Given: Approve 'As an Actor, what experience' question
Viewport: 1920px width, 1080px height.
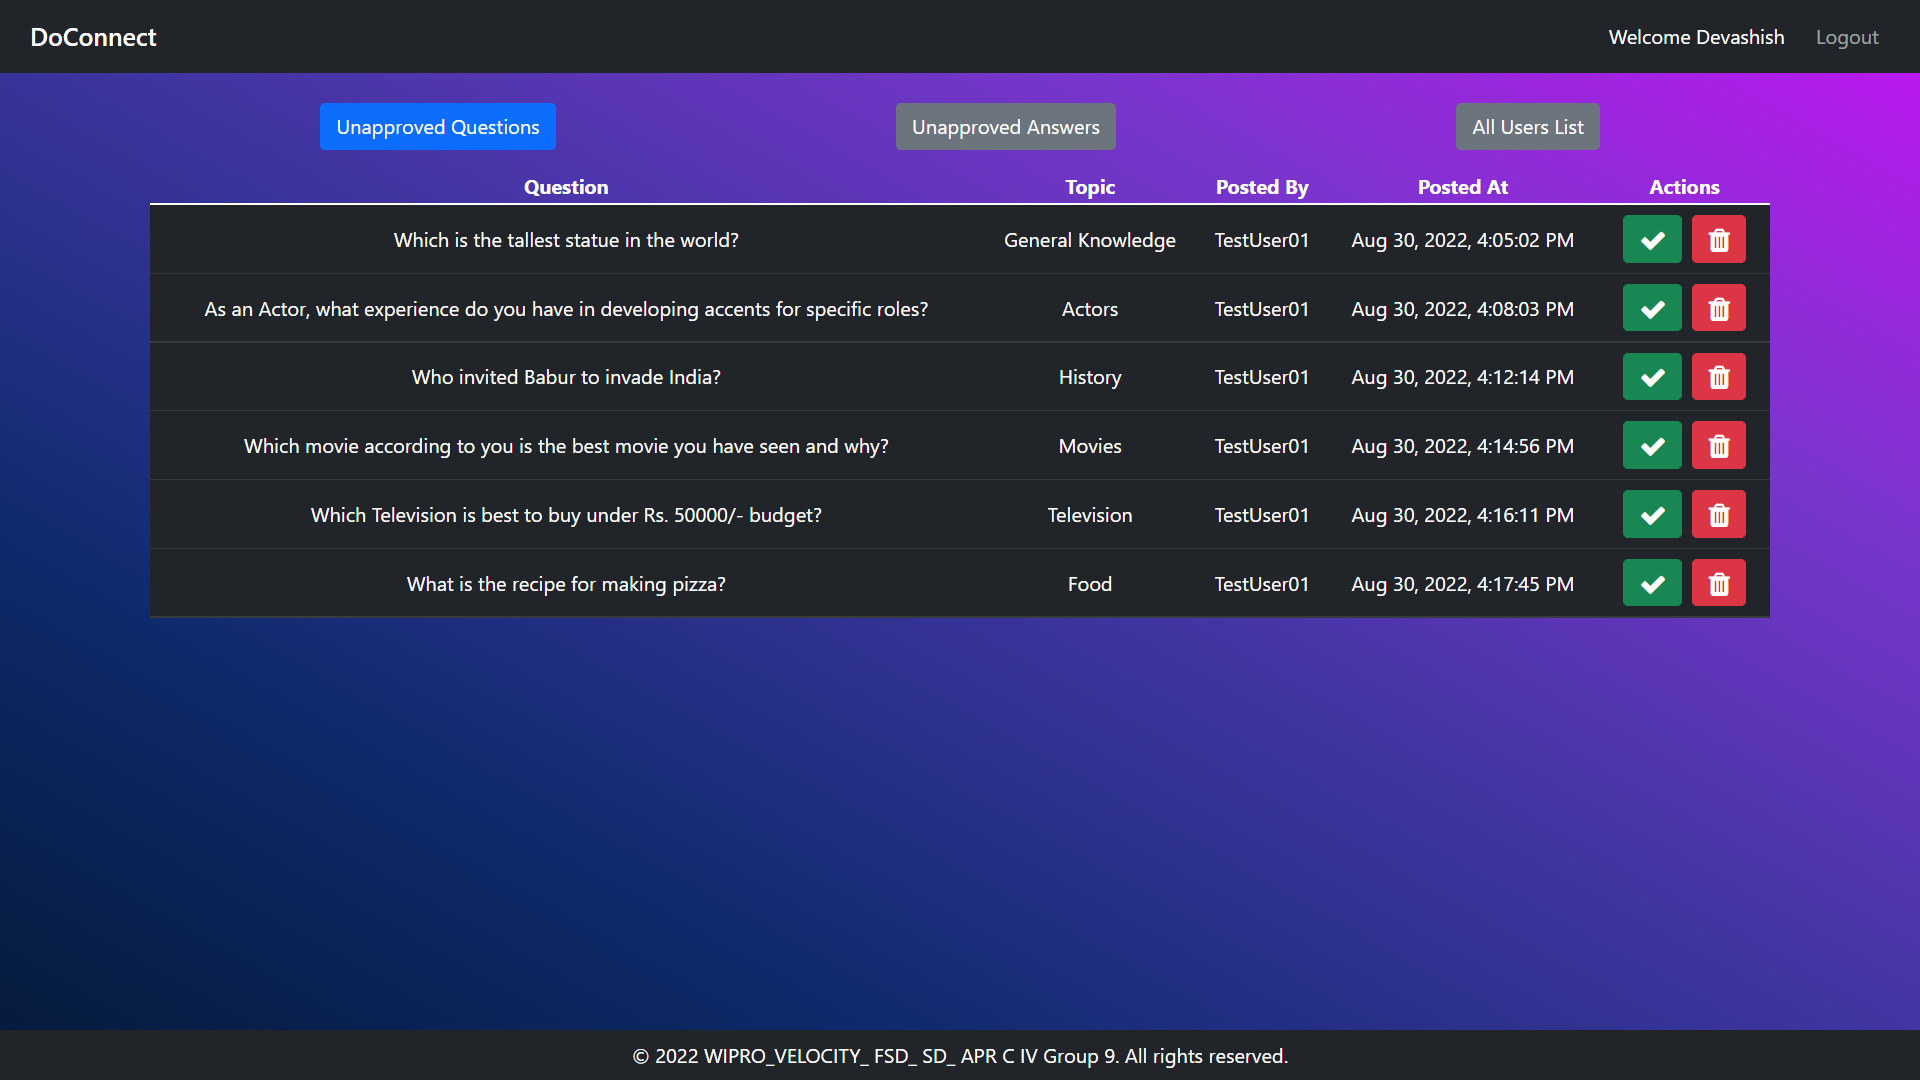Looking at the screenshot, I should click(x=1652, y=309).
